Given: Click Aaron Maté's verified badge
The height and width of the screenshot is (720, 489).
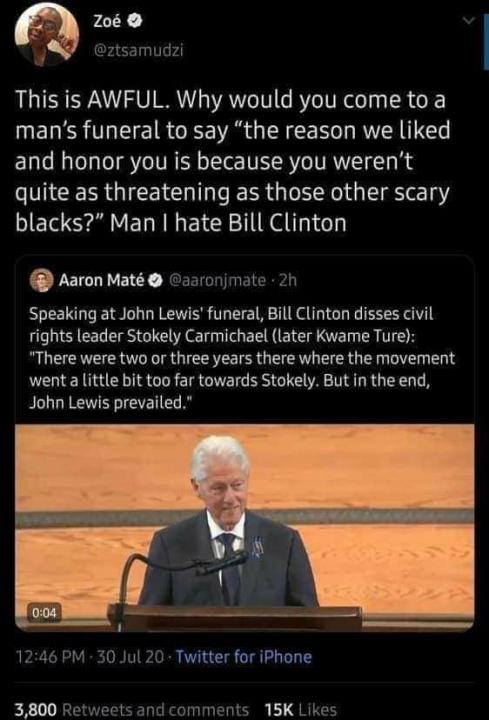Looking at the screenshot, I should [156, 280].
